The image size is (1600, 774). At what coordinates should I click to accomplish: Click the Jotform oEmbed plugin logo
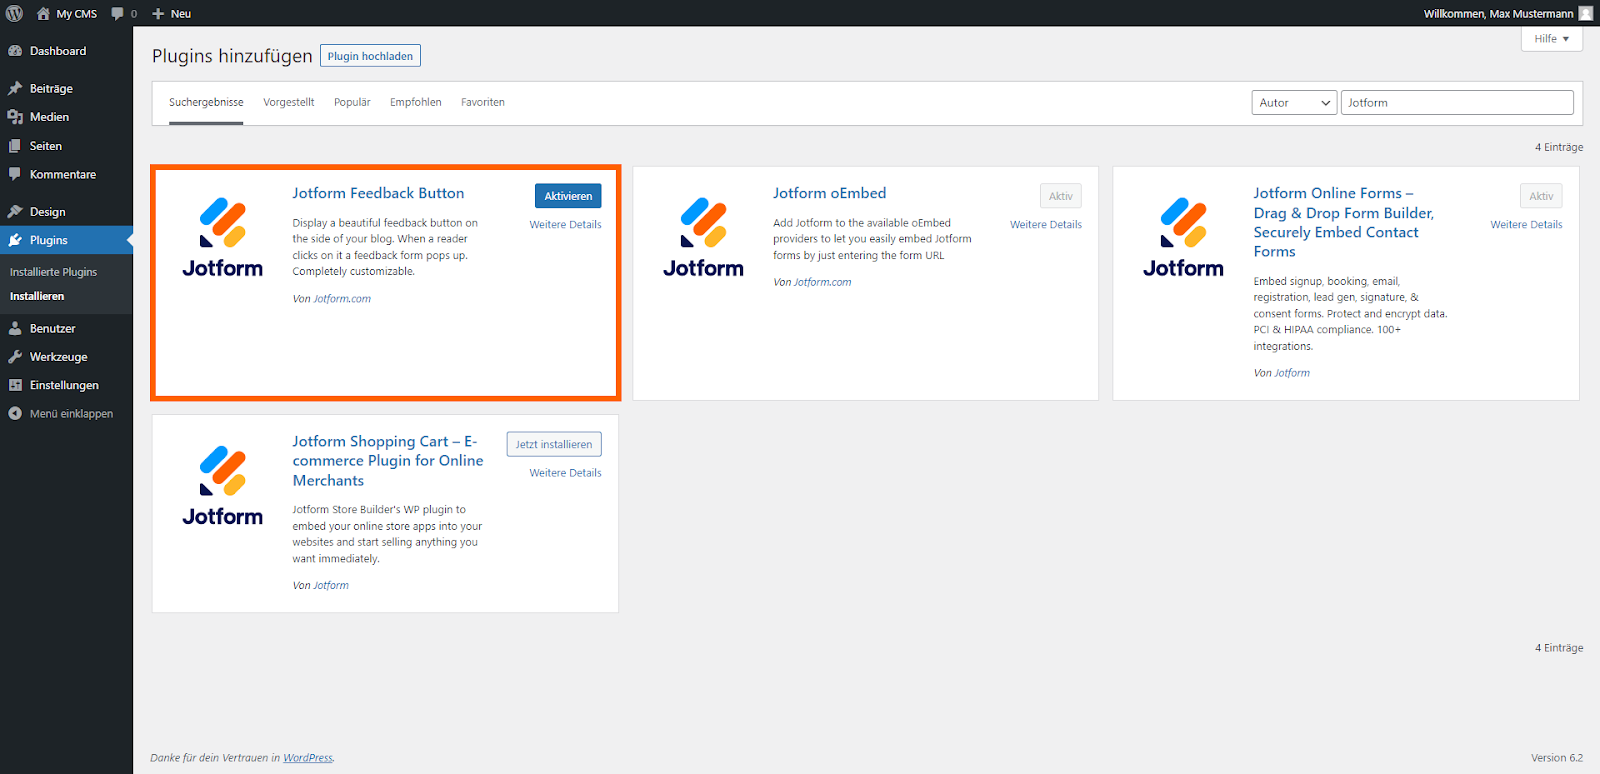click(703, 237)
